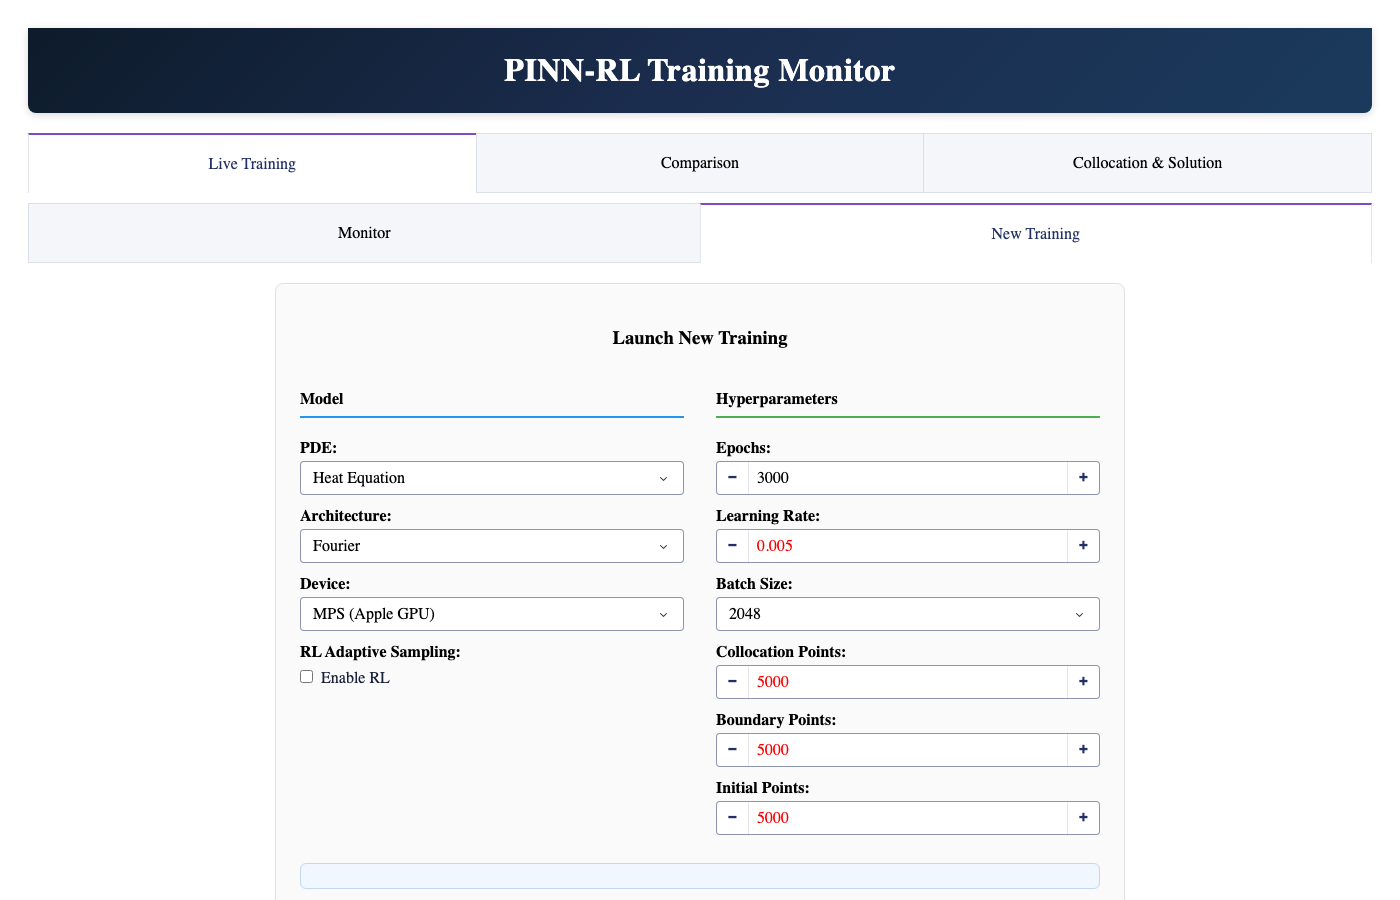1400x900 pixels.
Task: Switch to the Comparison tab
Action: 700,163
